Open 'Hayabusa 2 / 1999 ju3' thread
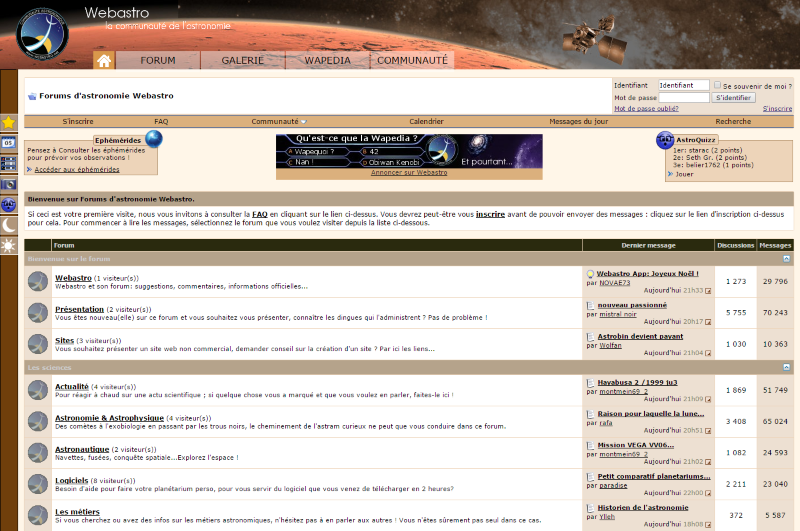This screenshot has height=531, width=800. point(638,382)
